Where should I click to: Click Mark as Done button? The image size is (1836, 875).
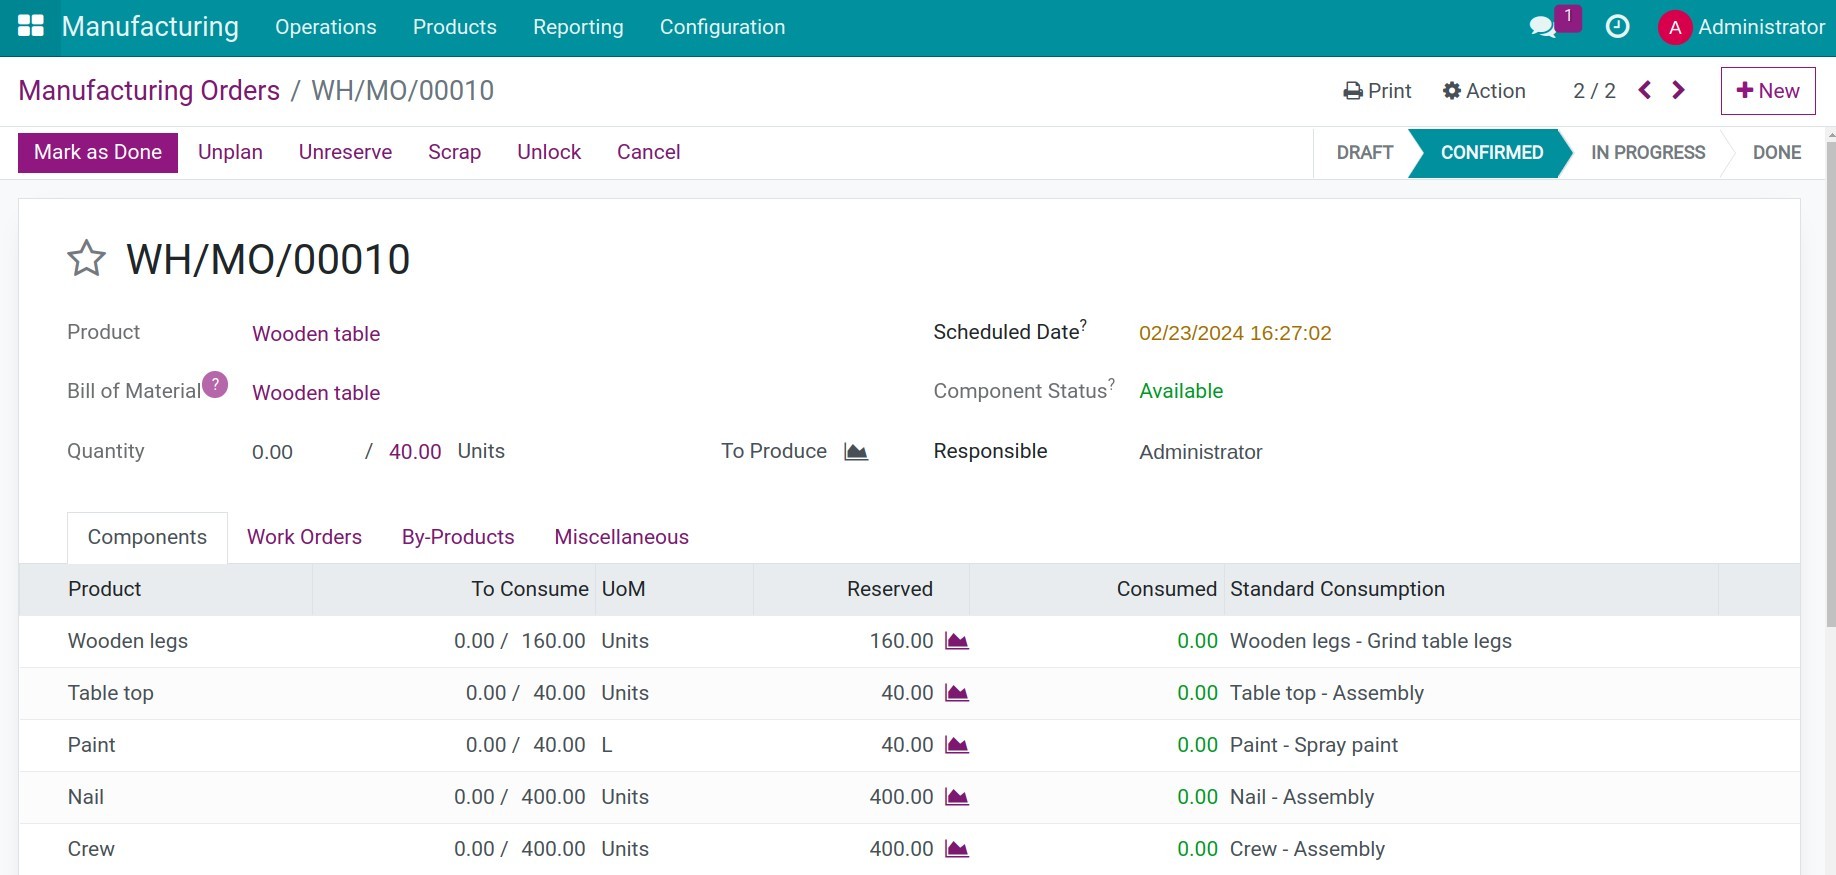(98, 152)
